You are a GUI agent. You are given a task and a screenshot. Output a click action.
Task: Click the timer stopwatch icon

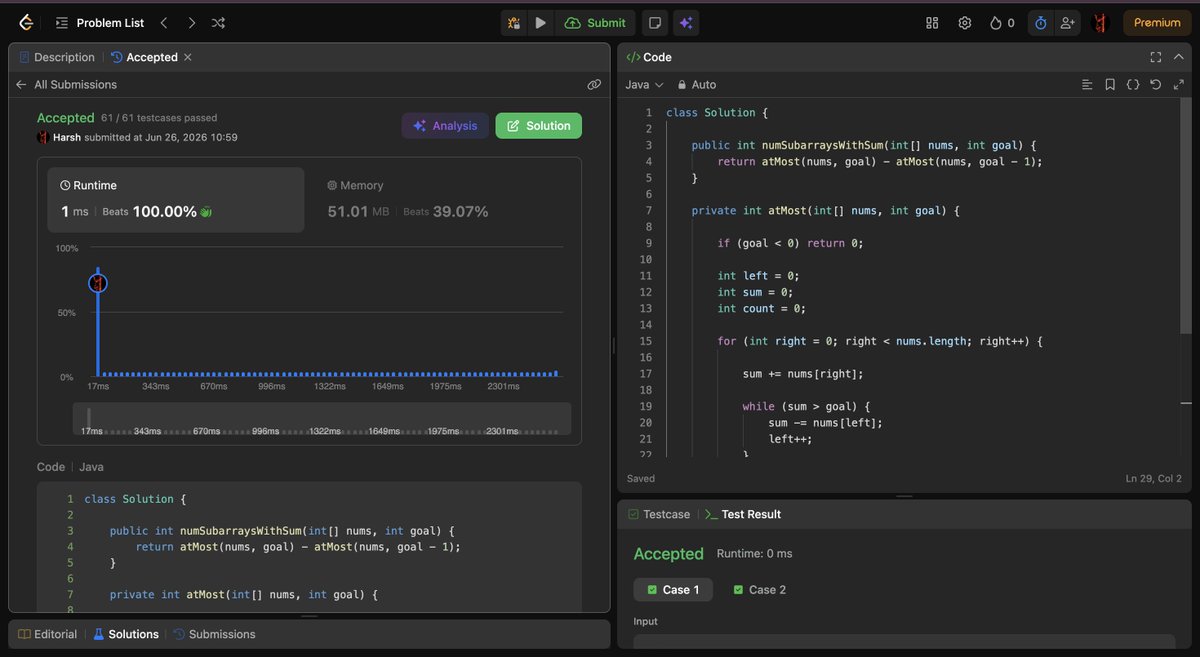point(1040,22)
